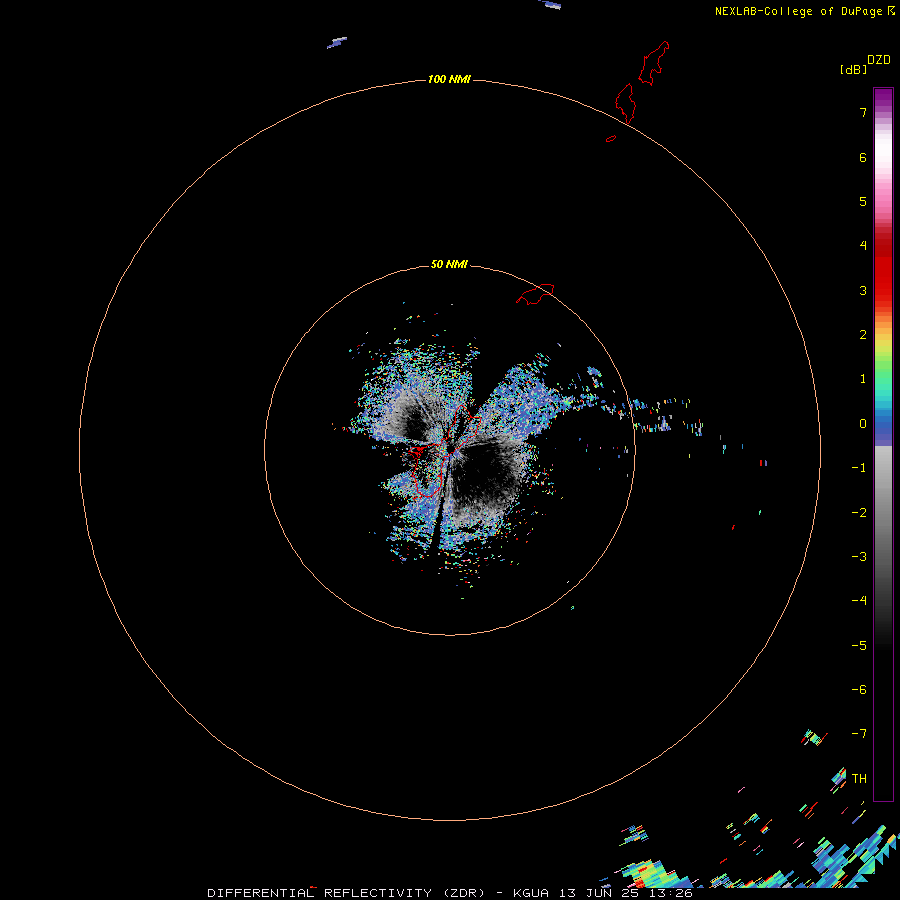Click the Guam island outline at radar center
The height and width of the screenshot is (900, 900).
tap(445, 451)
